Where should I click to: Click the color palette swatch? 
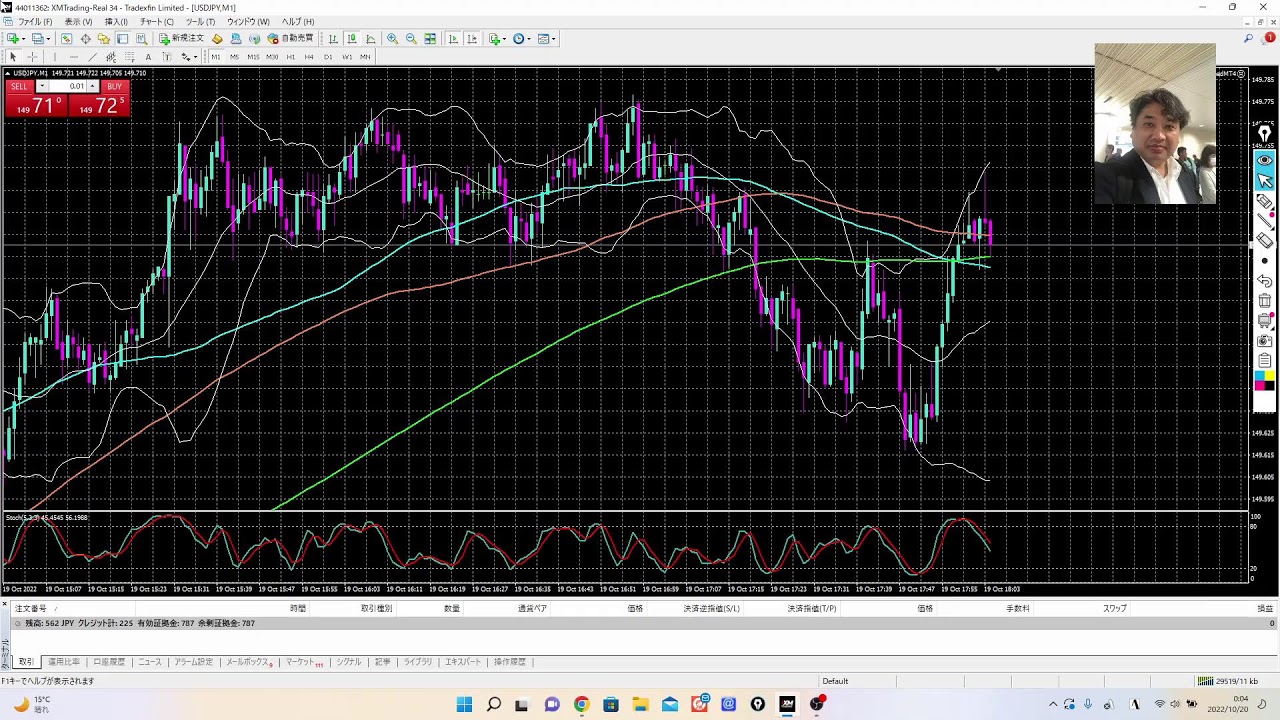click(1265, 380)
